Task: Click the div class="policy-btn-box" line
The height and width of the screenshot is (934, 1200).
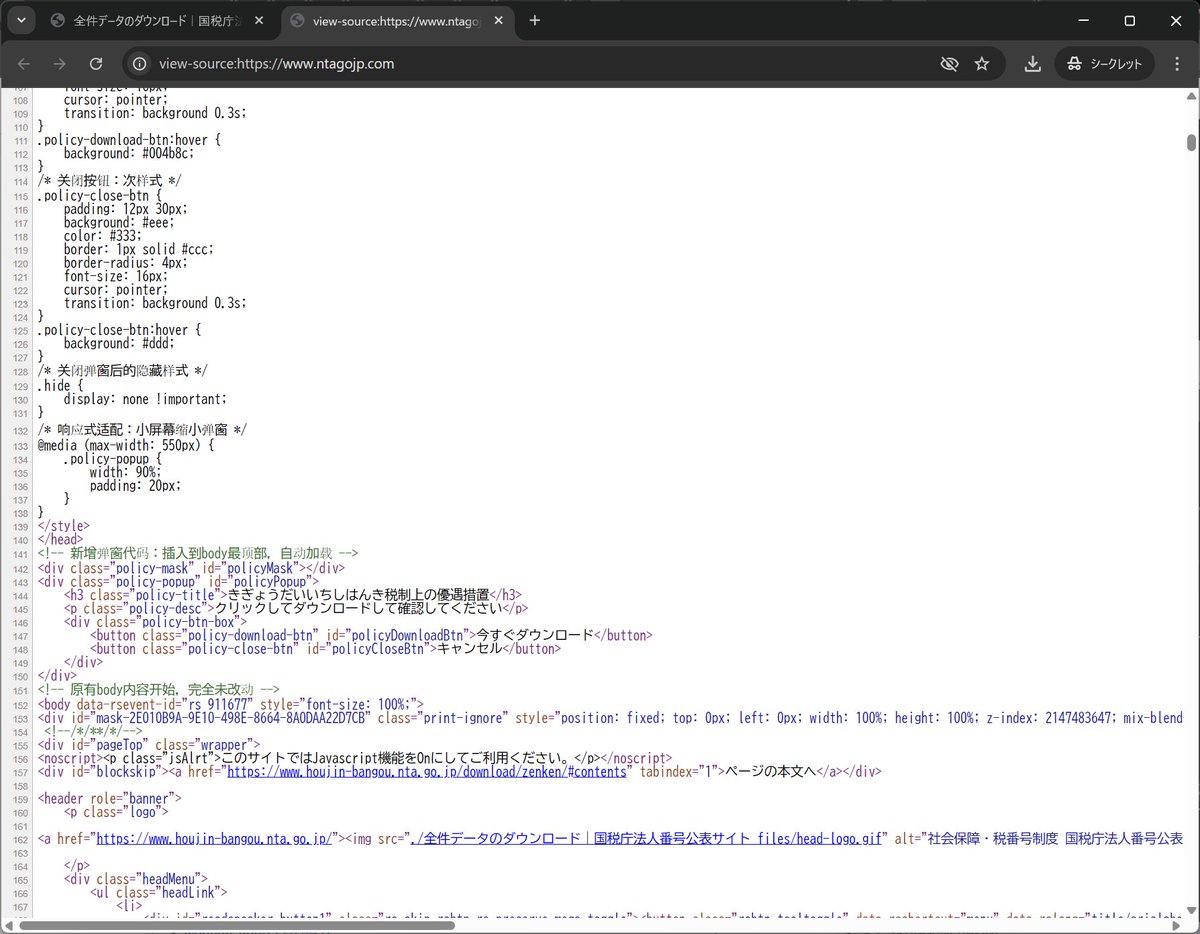Action: [155, 621]
